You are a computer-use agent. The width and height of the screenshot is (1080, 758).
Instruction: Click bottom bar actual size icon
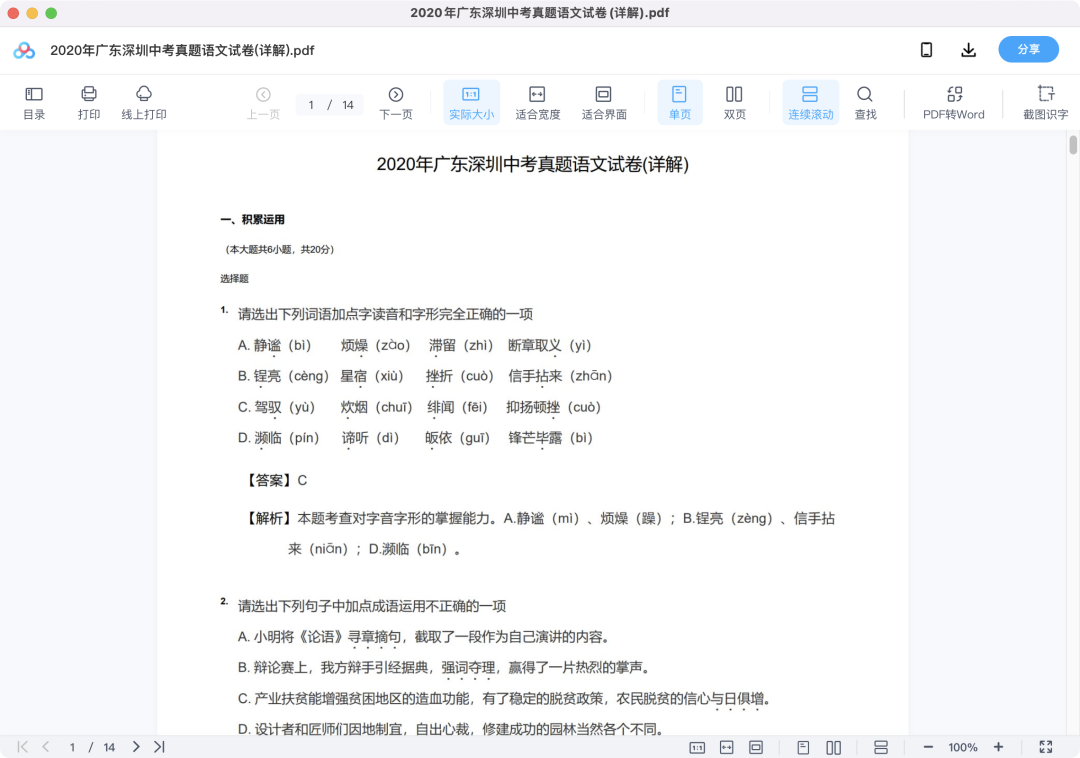[x=697, y=748]
